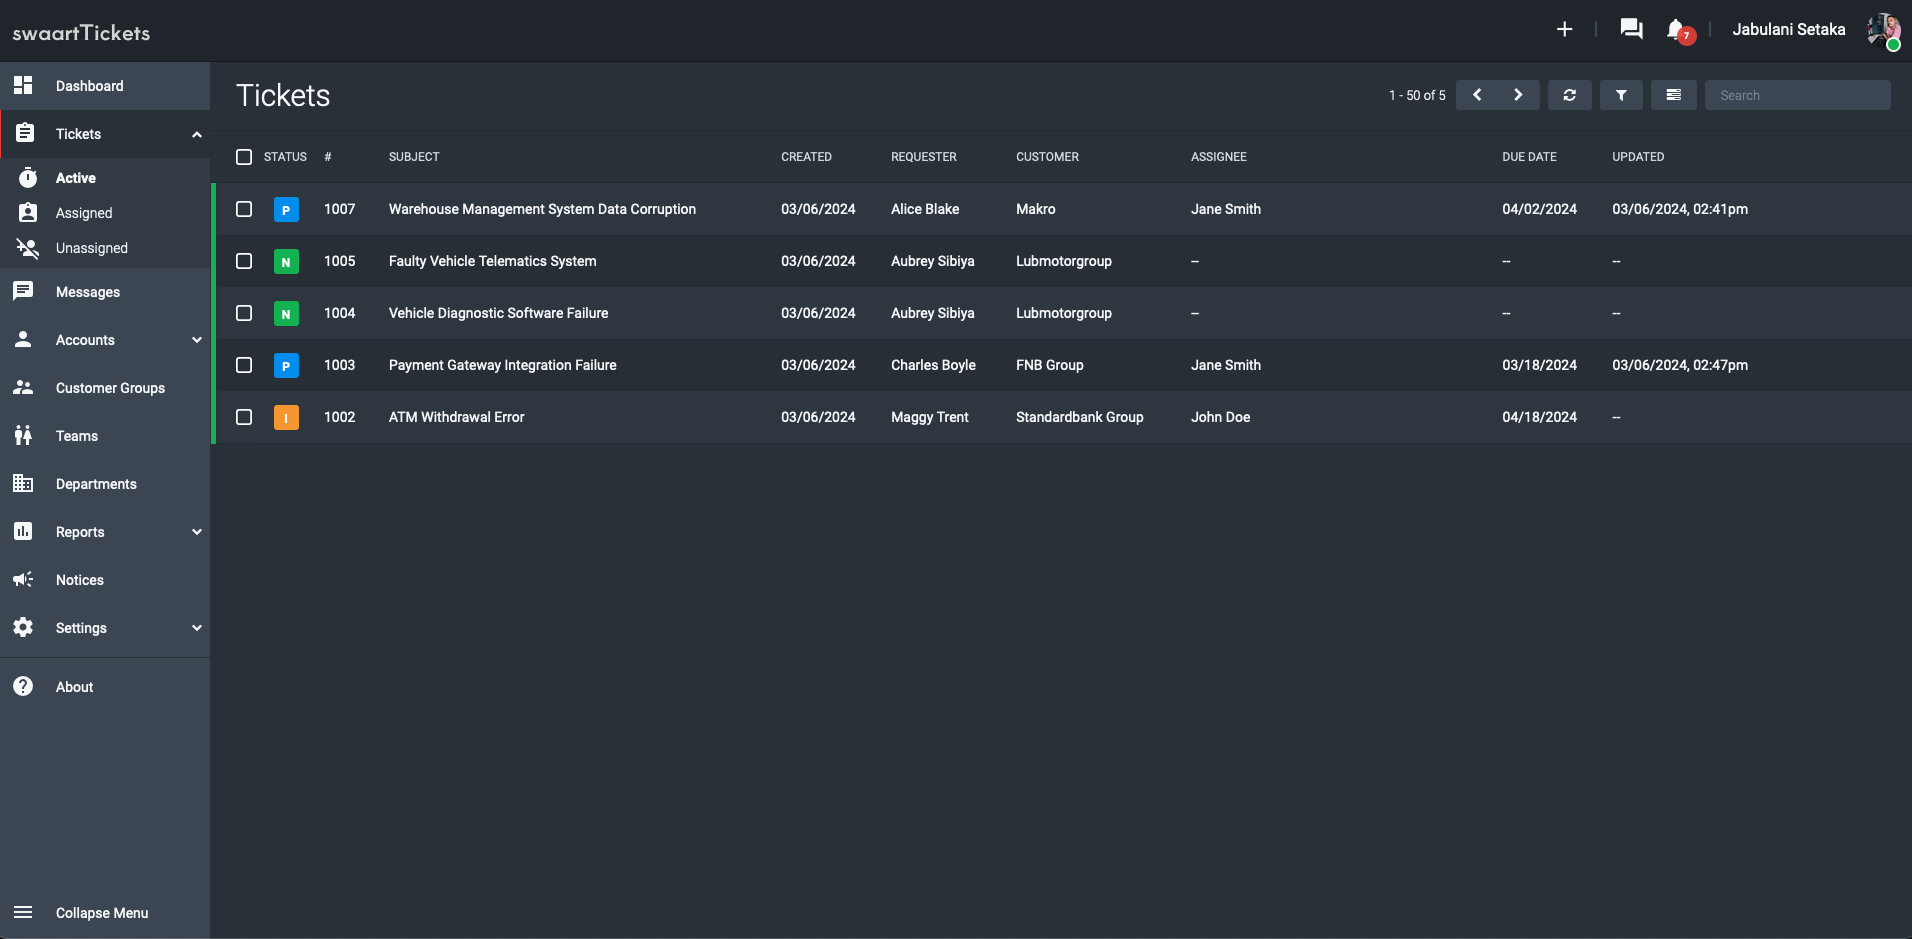Click the list view options icon
The image size is (1912, 939).
tap(1673, 95)
